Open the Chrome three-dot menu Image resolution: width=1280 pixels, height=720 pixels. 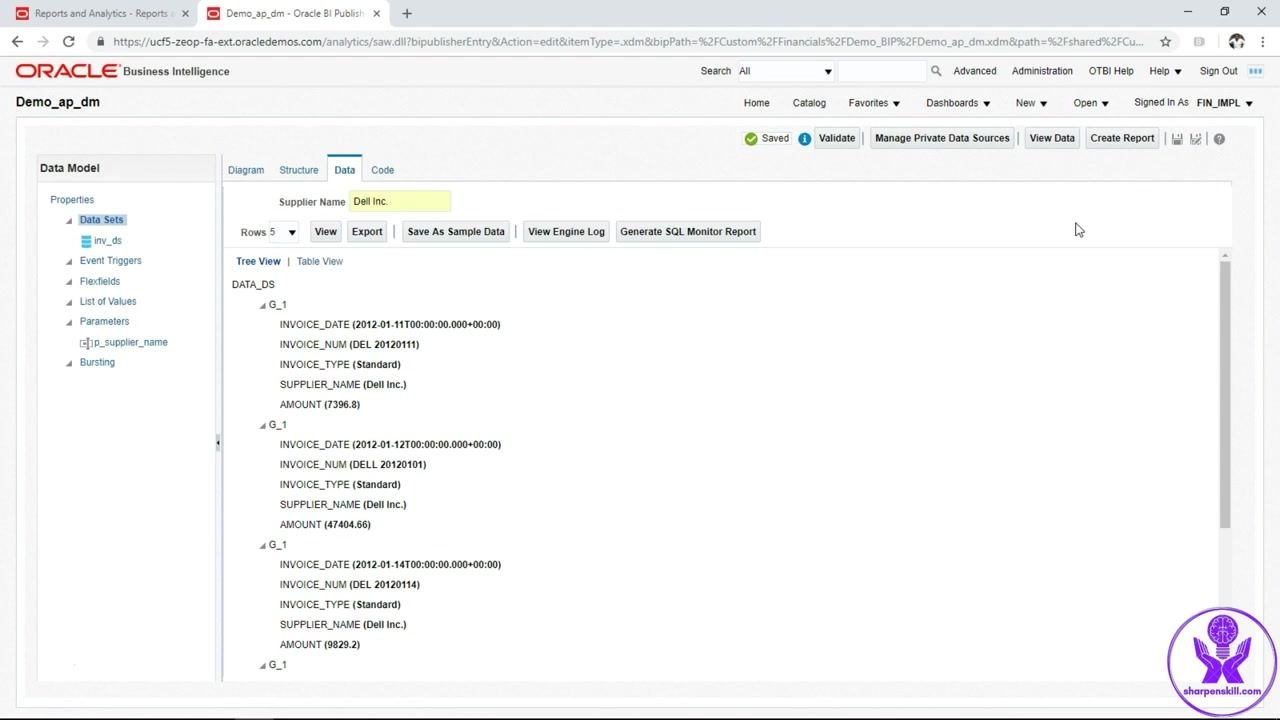pyautogui.click(x=1264, y=41)
